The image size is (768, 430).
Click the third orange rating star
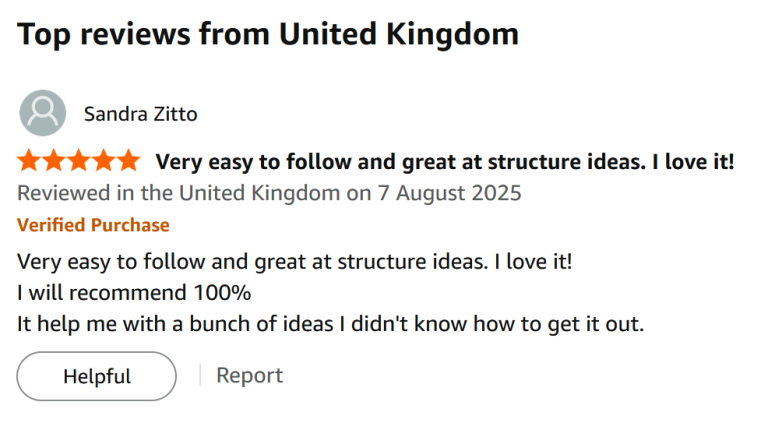click(79, 161)
